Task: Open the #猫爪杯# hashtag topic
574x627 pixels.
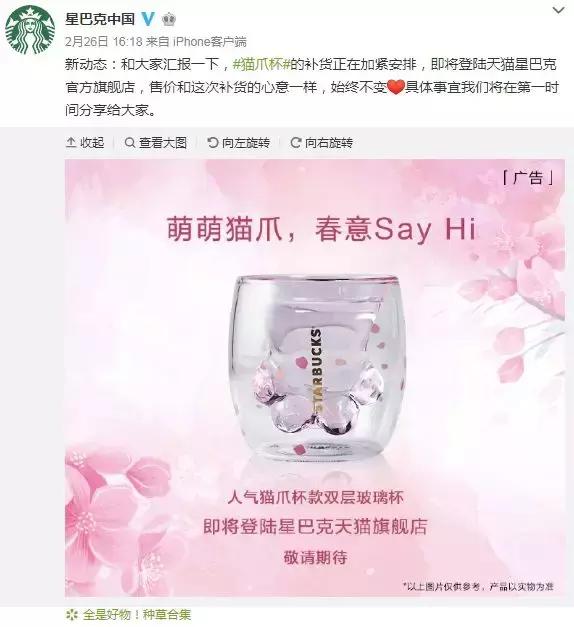Action: point(262,64)
